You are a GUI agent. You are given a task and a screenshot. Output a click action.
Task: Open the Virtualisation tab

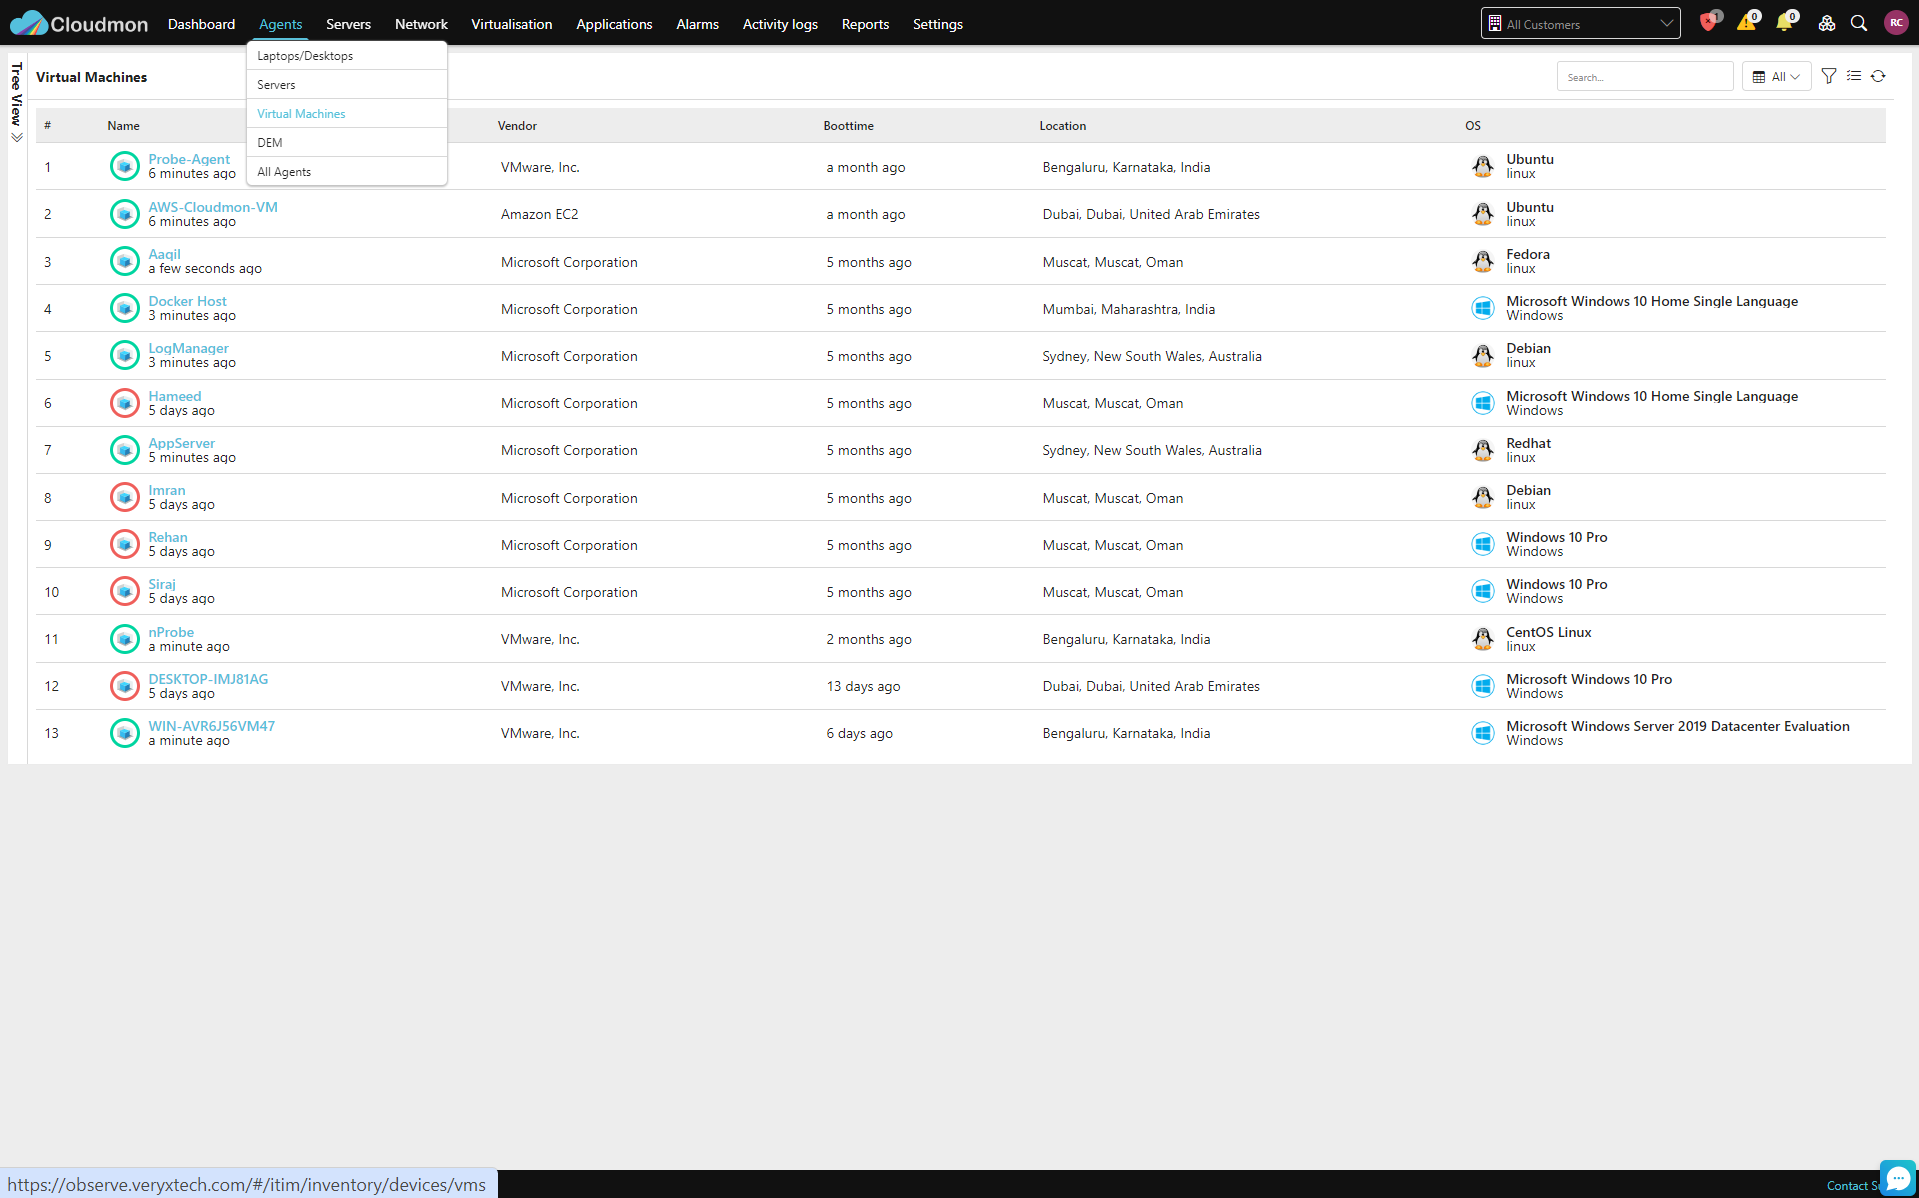[512, 24]
